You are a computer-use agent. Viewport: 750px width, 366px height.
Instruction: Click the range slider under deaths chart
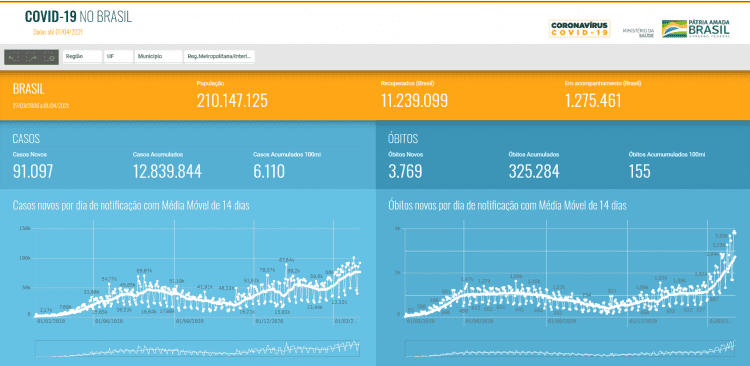[571, 349]
